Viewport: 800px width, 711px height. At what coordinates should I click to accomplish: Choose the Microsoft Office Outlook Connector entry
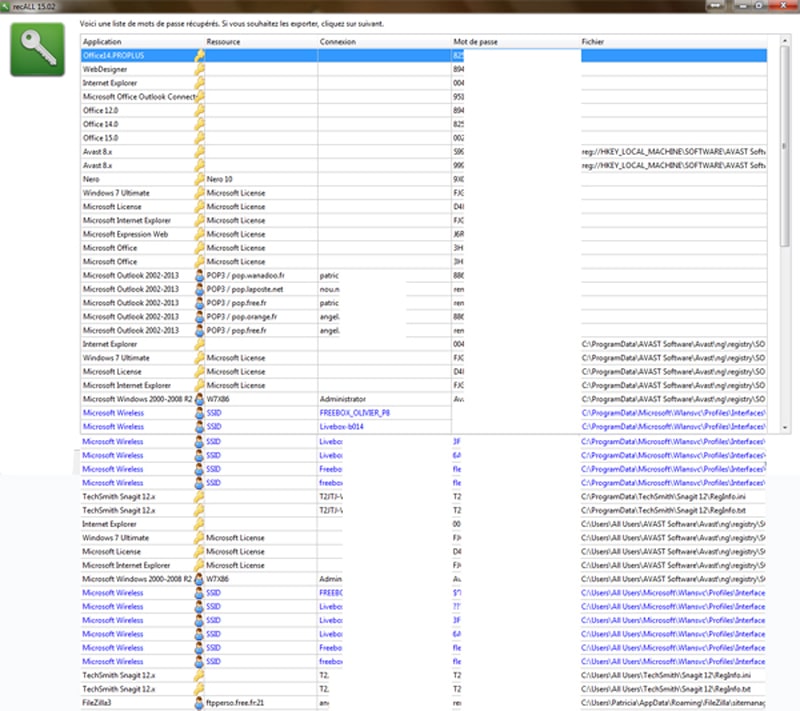tap(139, 96)
